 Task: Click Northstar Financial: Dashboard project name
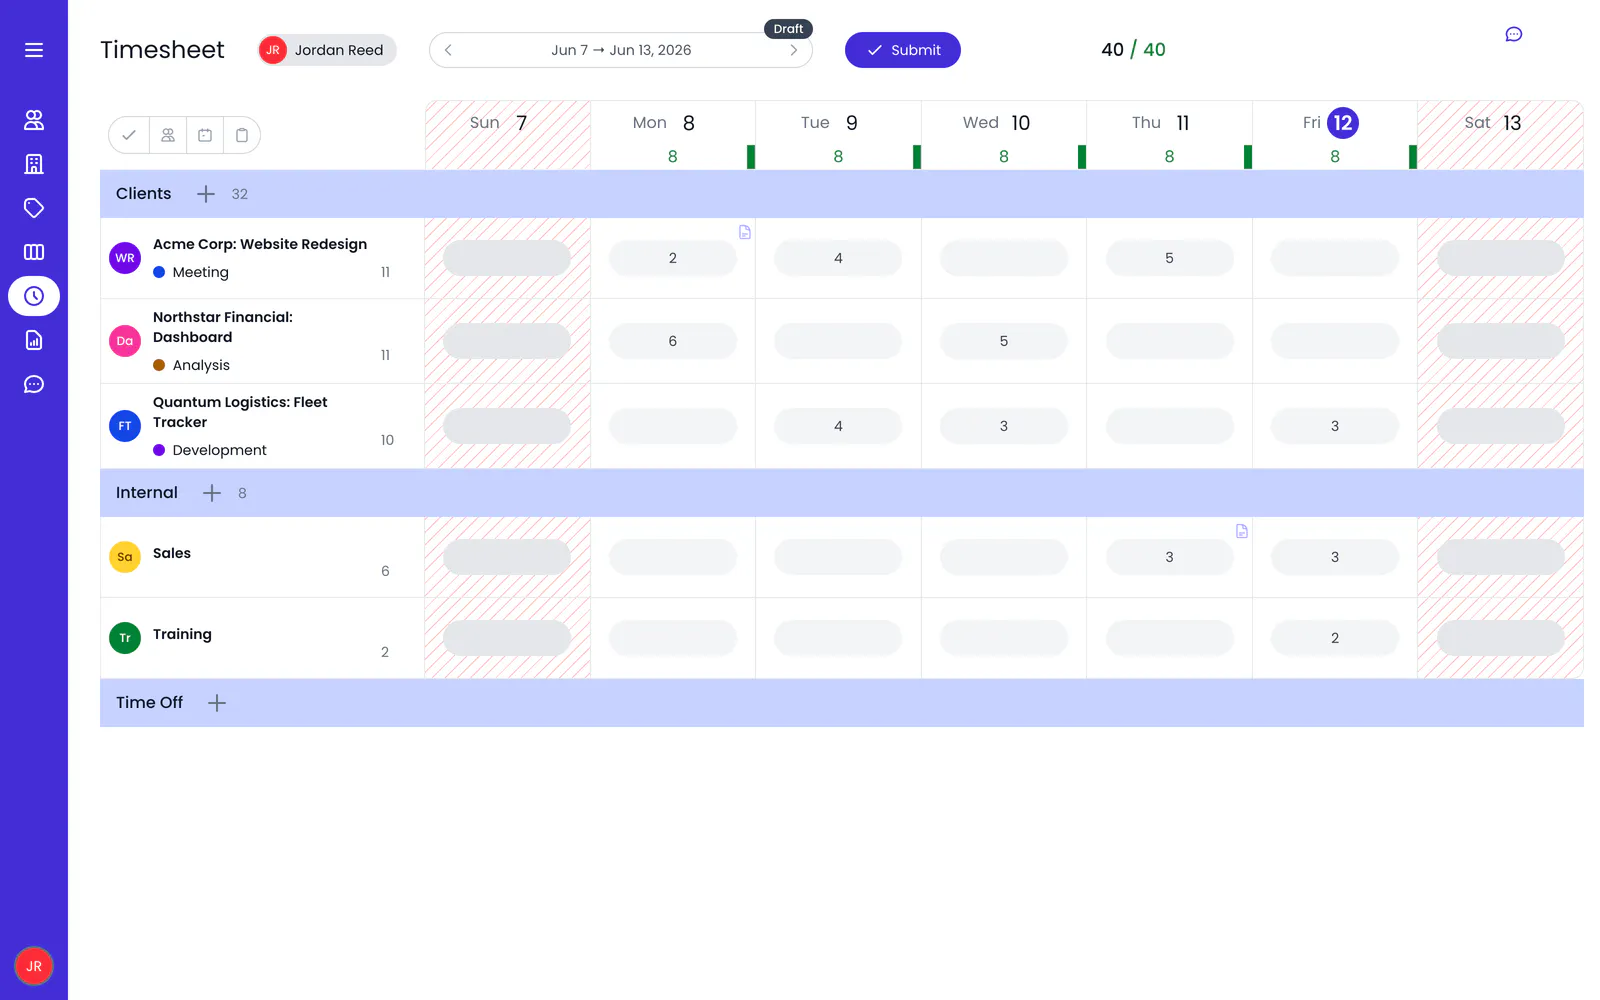[223, 327]
